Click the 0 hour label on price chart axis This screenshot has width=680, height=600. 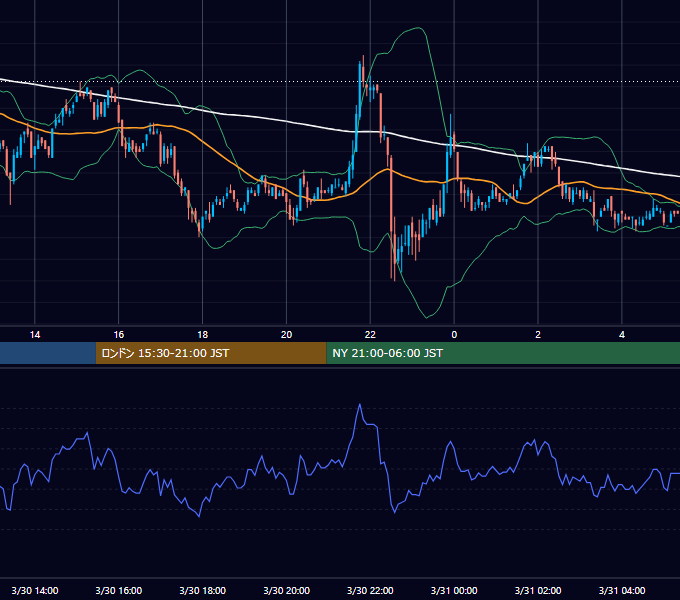click(454, 335)
